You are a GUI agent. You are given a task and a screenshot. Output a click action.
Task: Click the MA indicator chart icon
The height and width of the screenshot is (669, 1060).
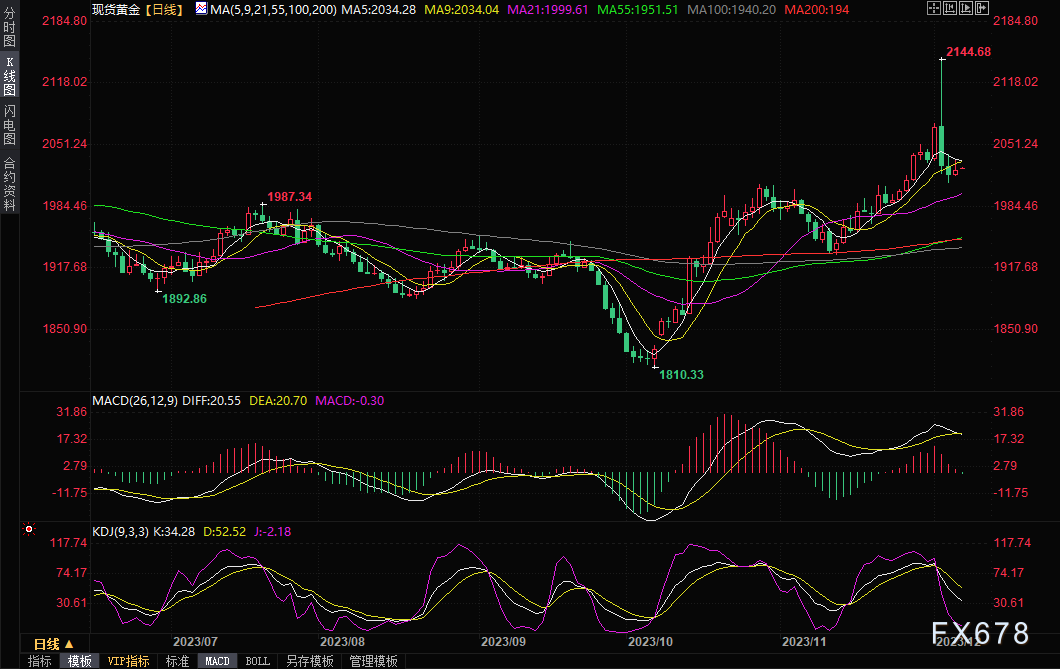[x=201, y=9]
